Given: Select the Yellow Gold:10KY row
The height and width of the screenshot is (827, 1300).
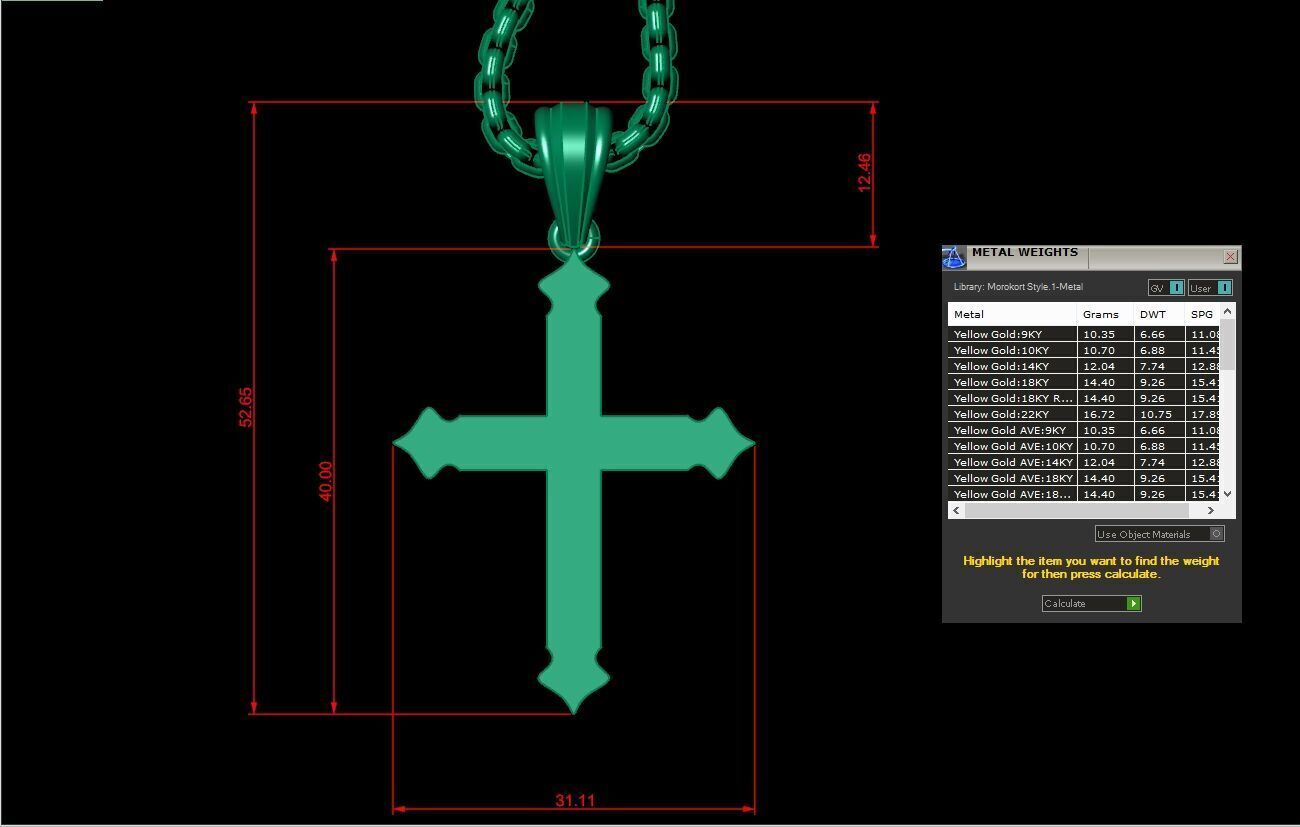Looking at the screenshot, I should coord(1084,350).
